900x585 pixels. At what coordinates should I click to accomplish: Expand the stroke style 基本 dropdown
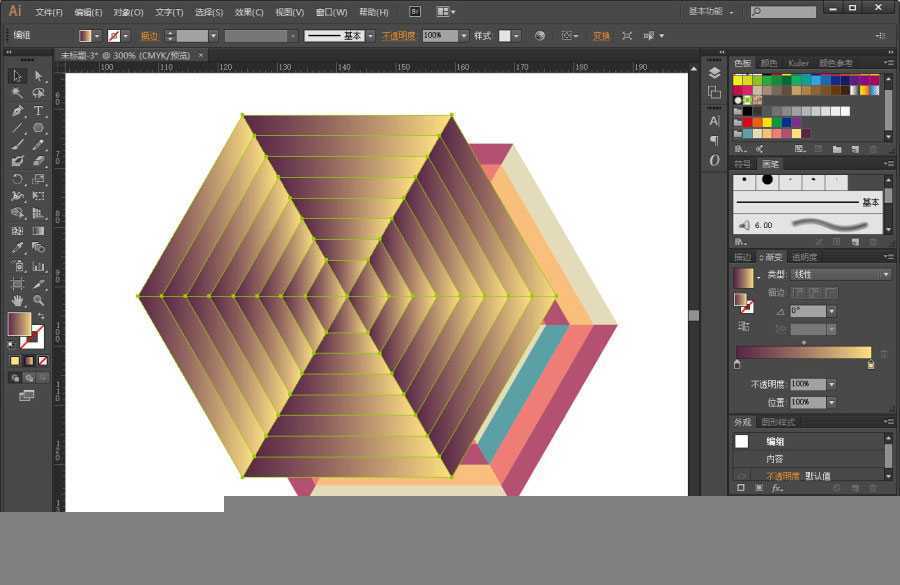370,35
